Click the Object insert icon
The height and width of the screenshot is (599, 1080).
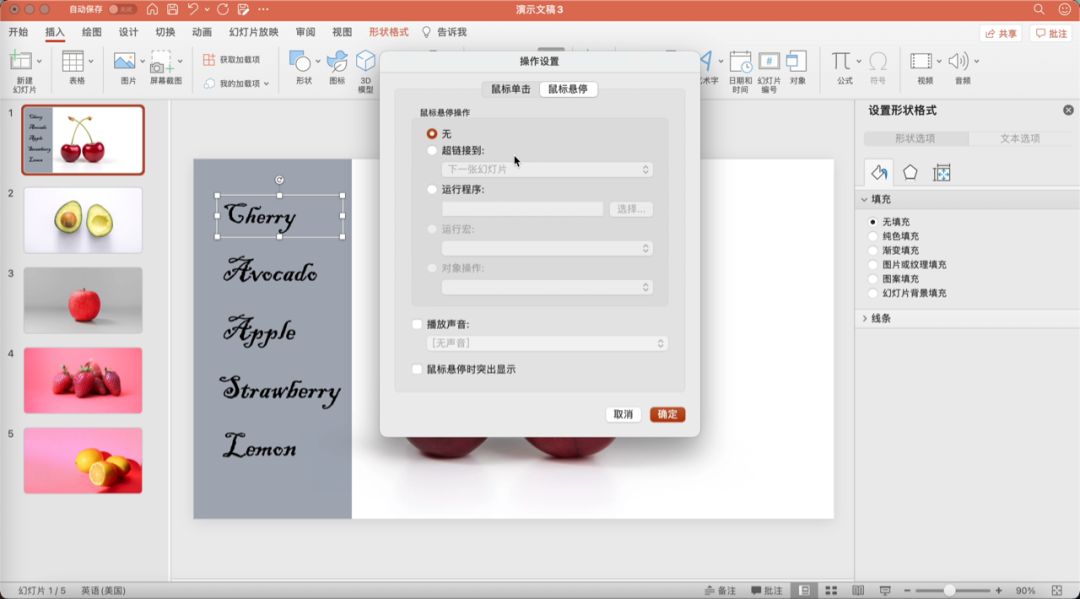pyautogui.click(x=797, y=61)
